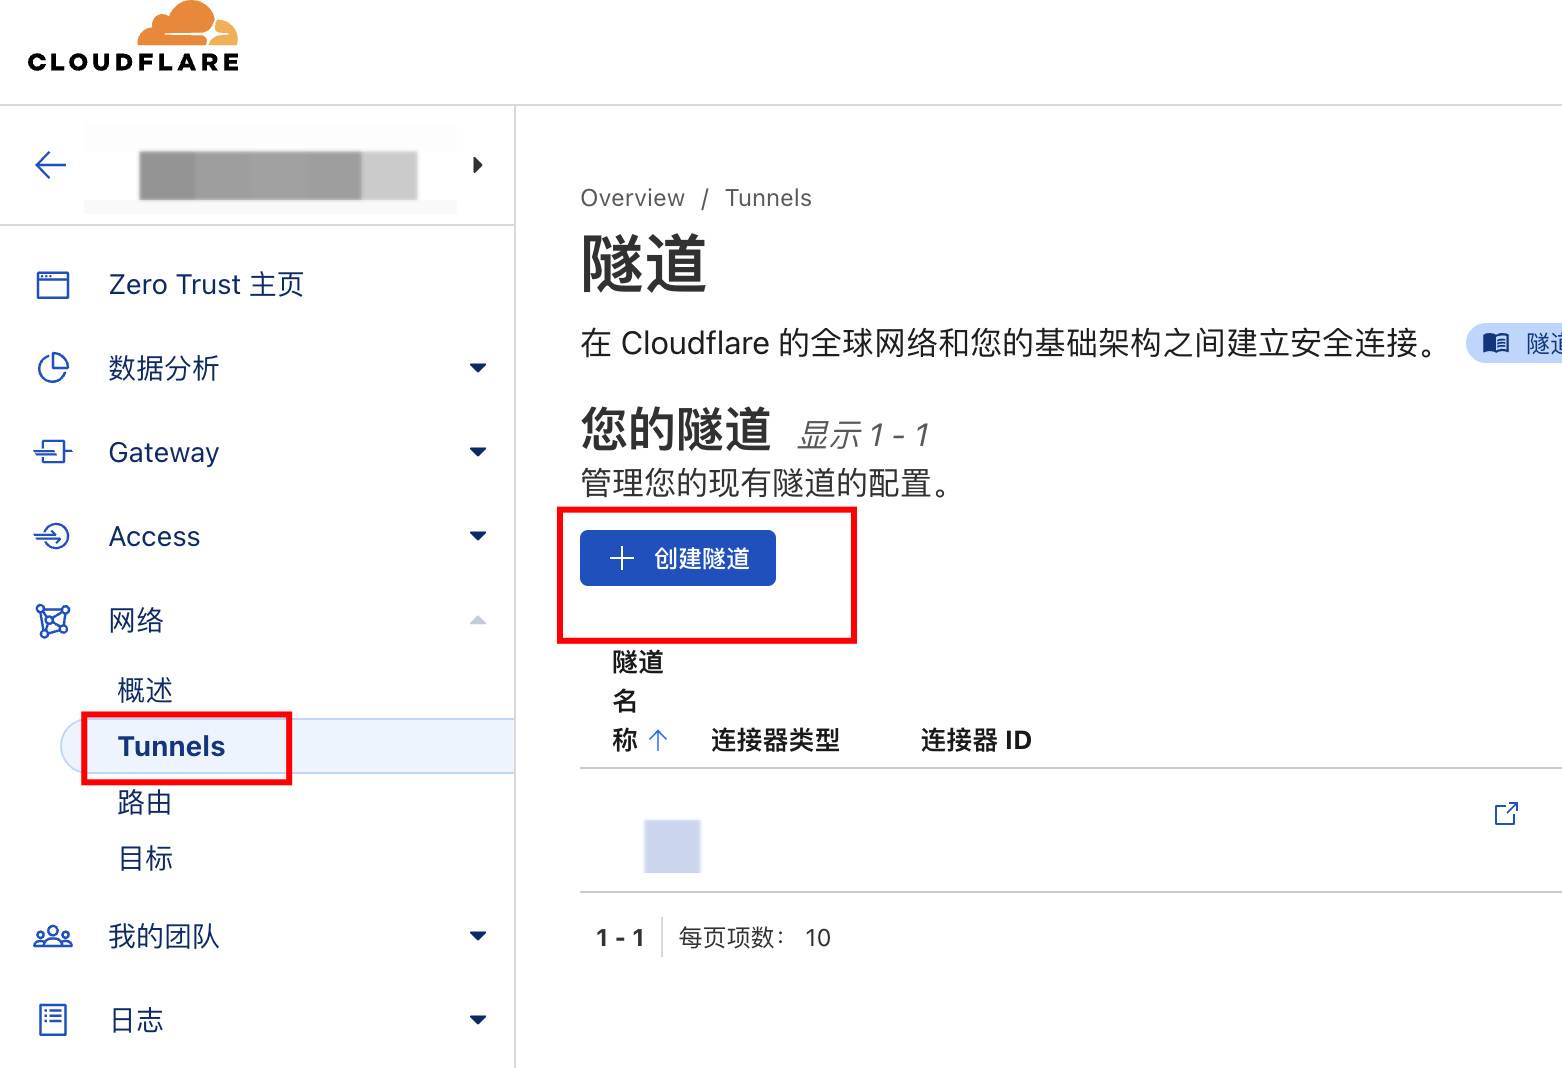Expand the Access dropdown arrow
The image size is (1562, 1068).
coord(478,536)
